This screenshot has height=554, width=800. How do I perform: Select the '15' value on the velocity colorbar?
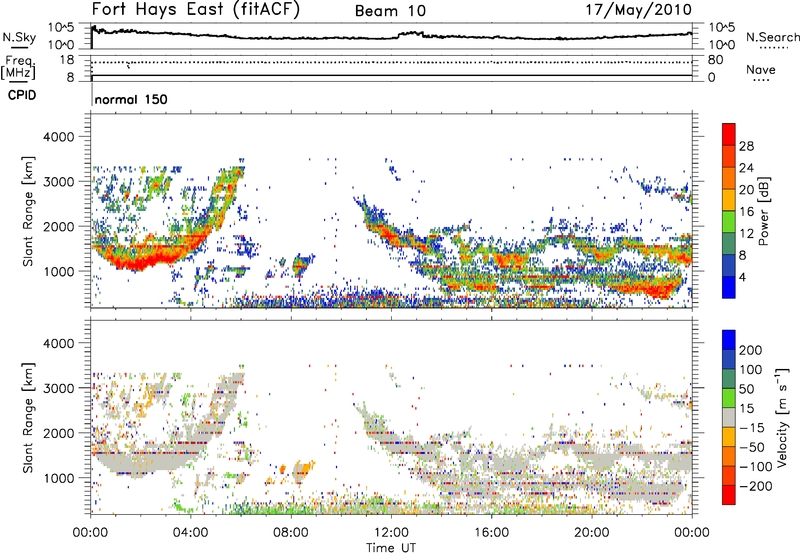point(746,409)
